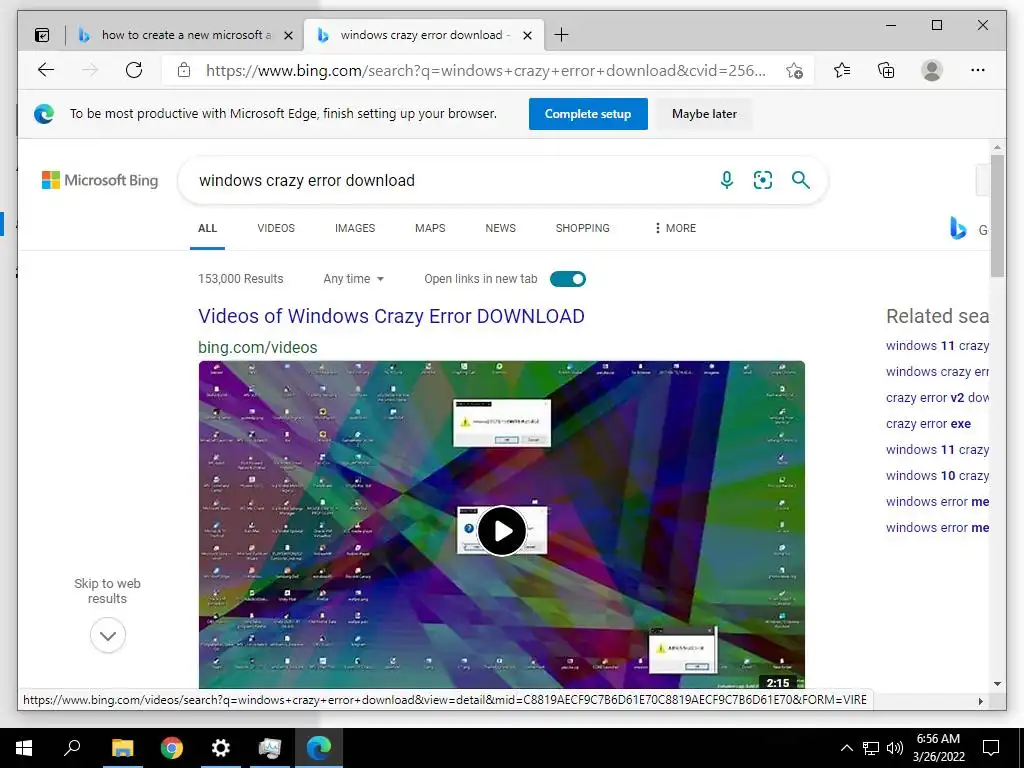Click the Bing chat logo on the right
Image resolution: width=1024 pixels, height=768 pixels.
click(958, 228)
